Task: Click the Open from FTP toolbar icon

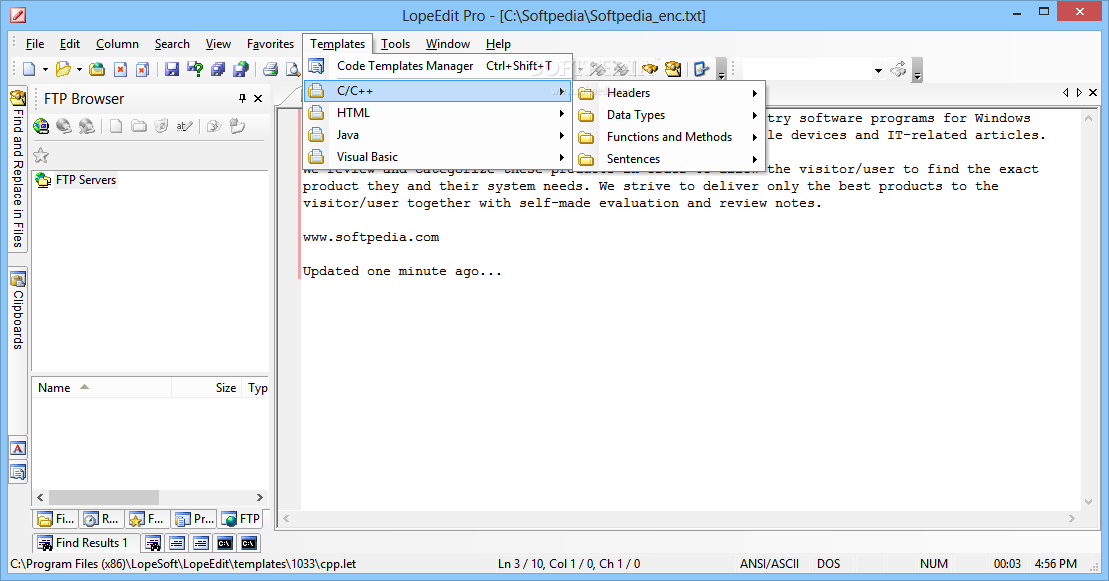Action: point(98,69)
